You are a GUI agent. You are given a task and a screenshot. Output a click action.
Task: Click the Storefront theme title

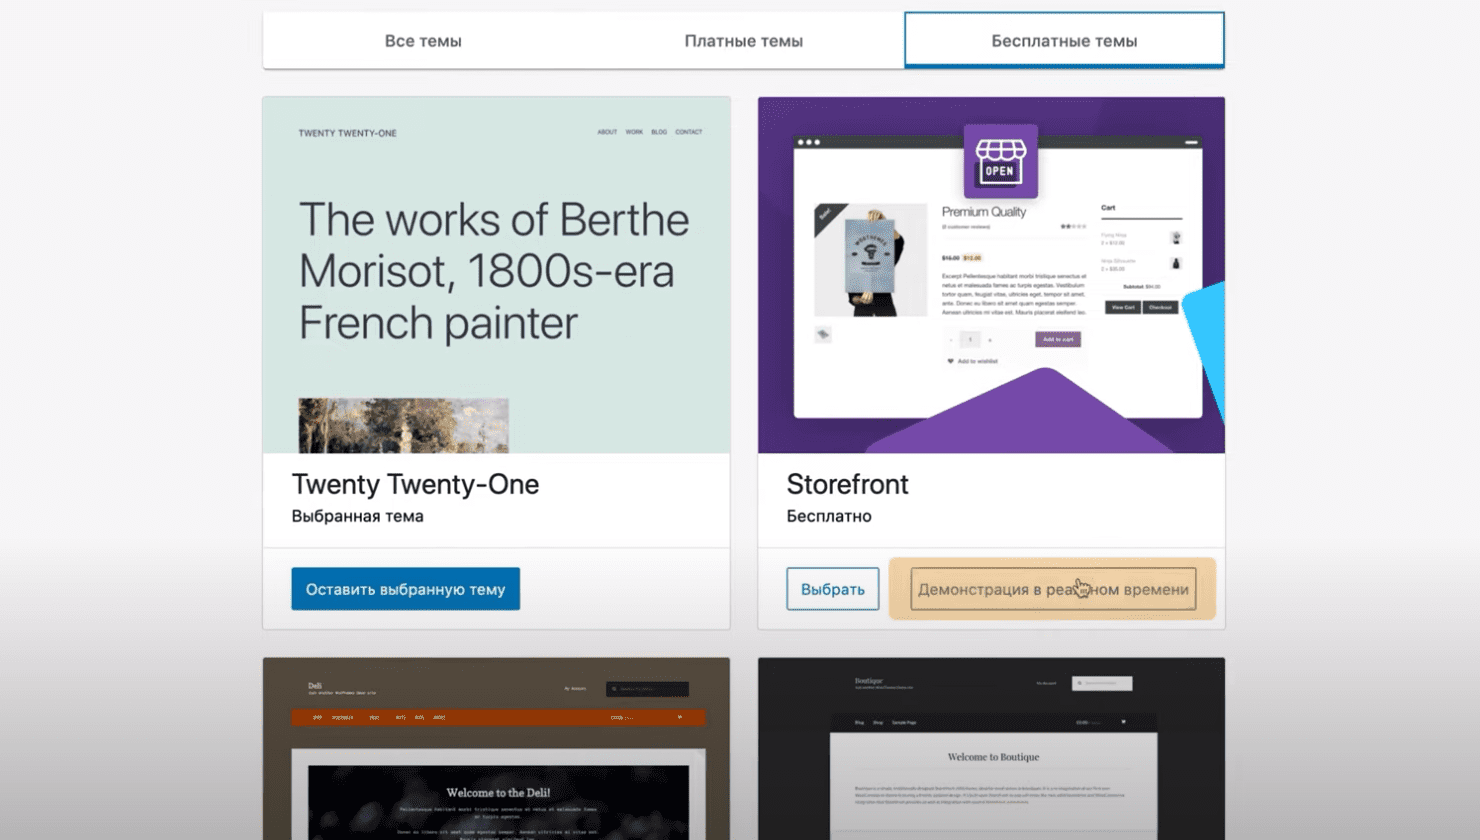[847, 484]
